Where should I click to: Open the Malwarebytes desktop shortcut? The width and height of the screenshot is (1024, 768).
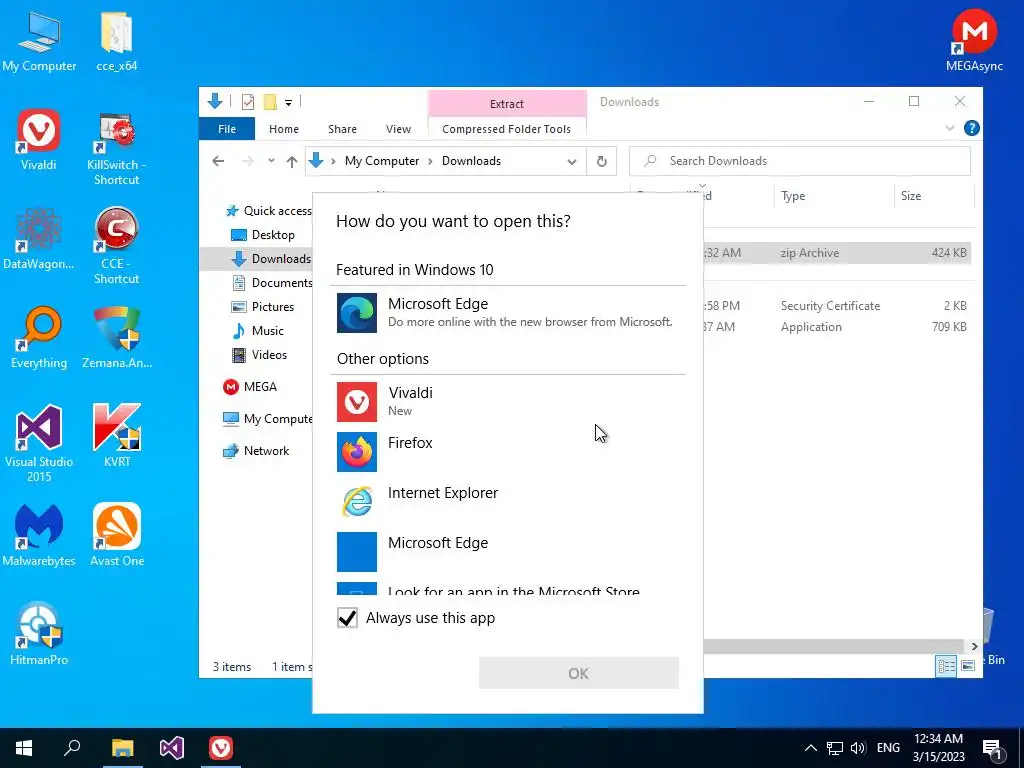click(39, 536)
